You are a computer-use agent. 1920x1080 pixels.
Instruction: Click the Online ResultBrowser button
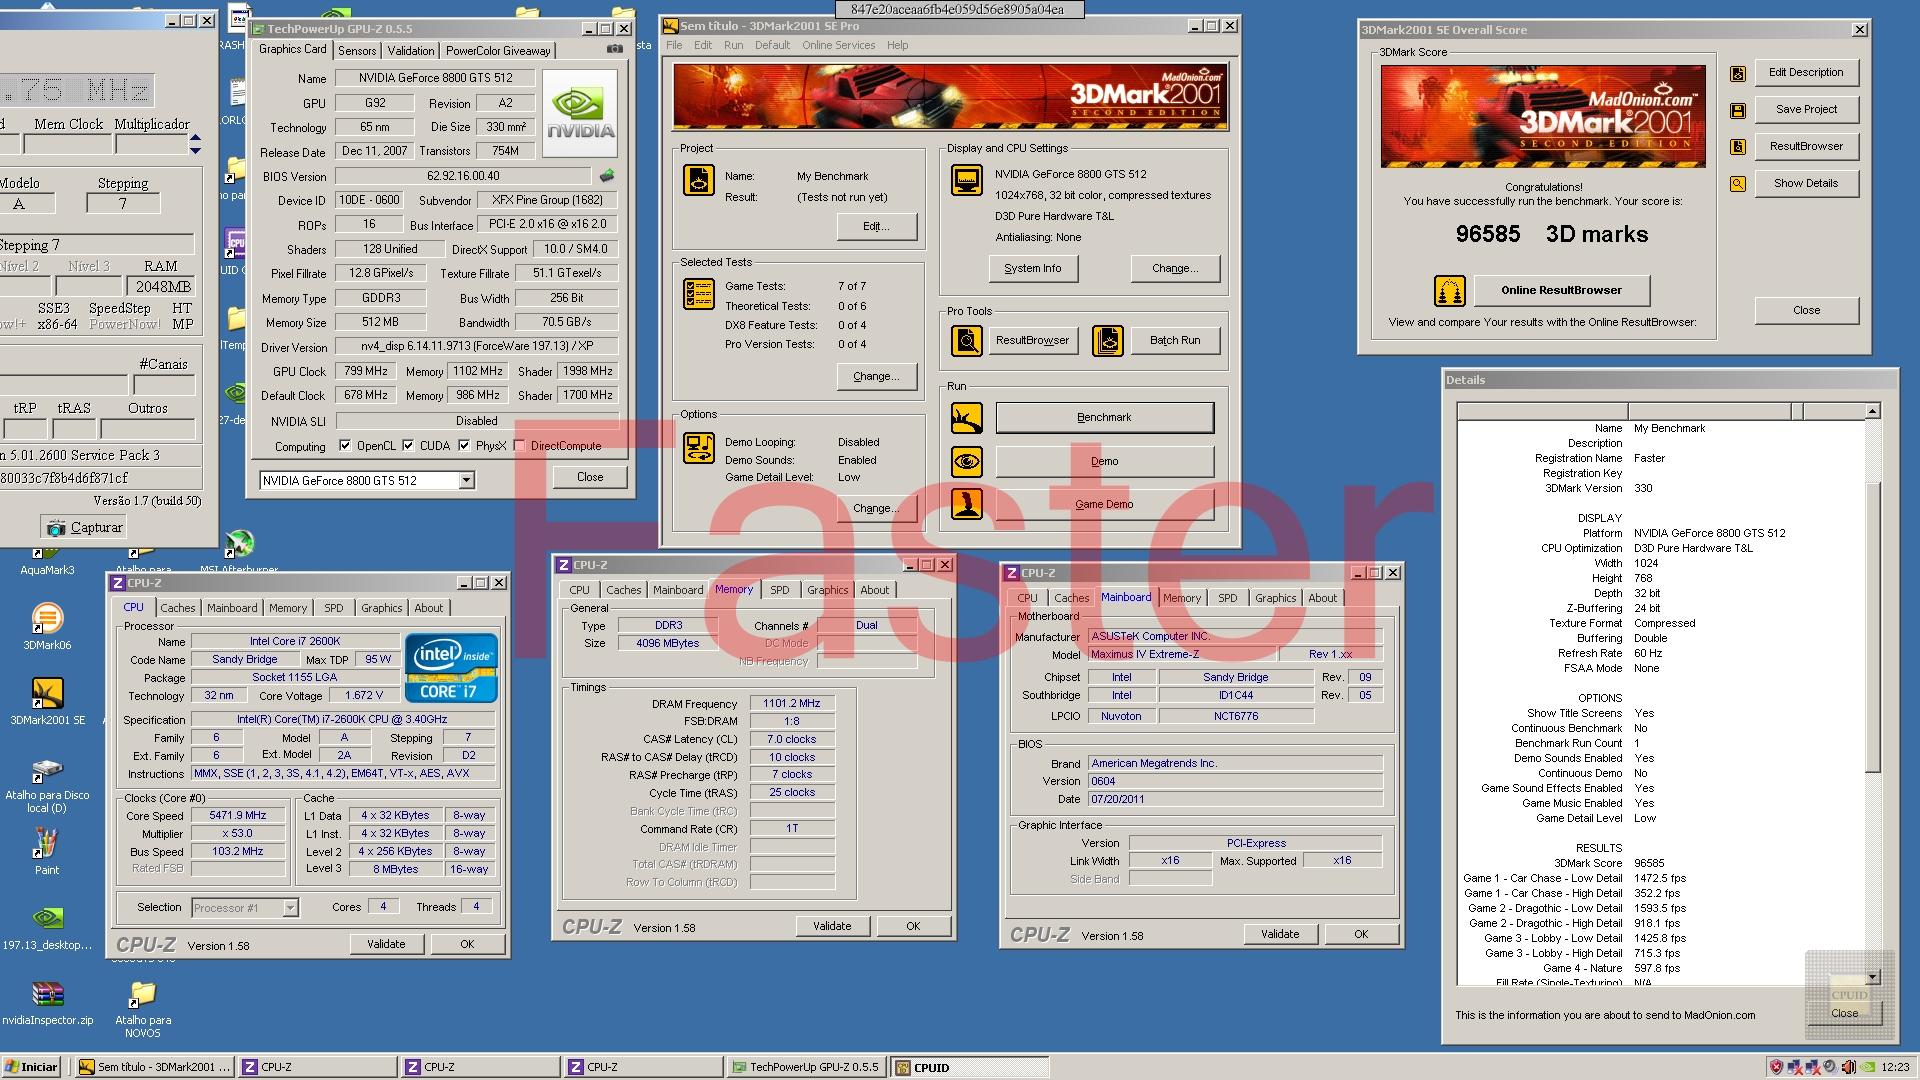[1561, 291]
